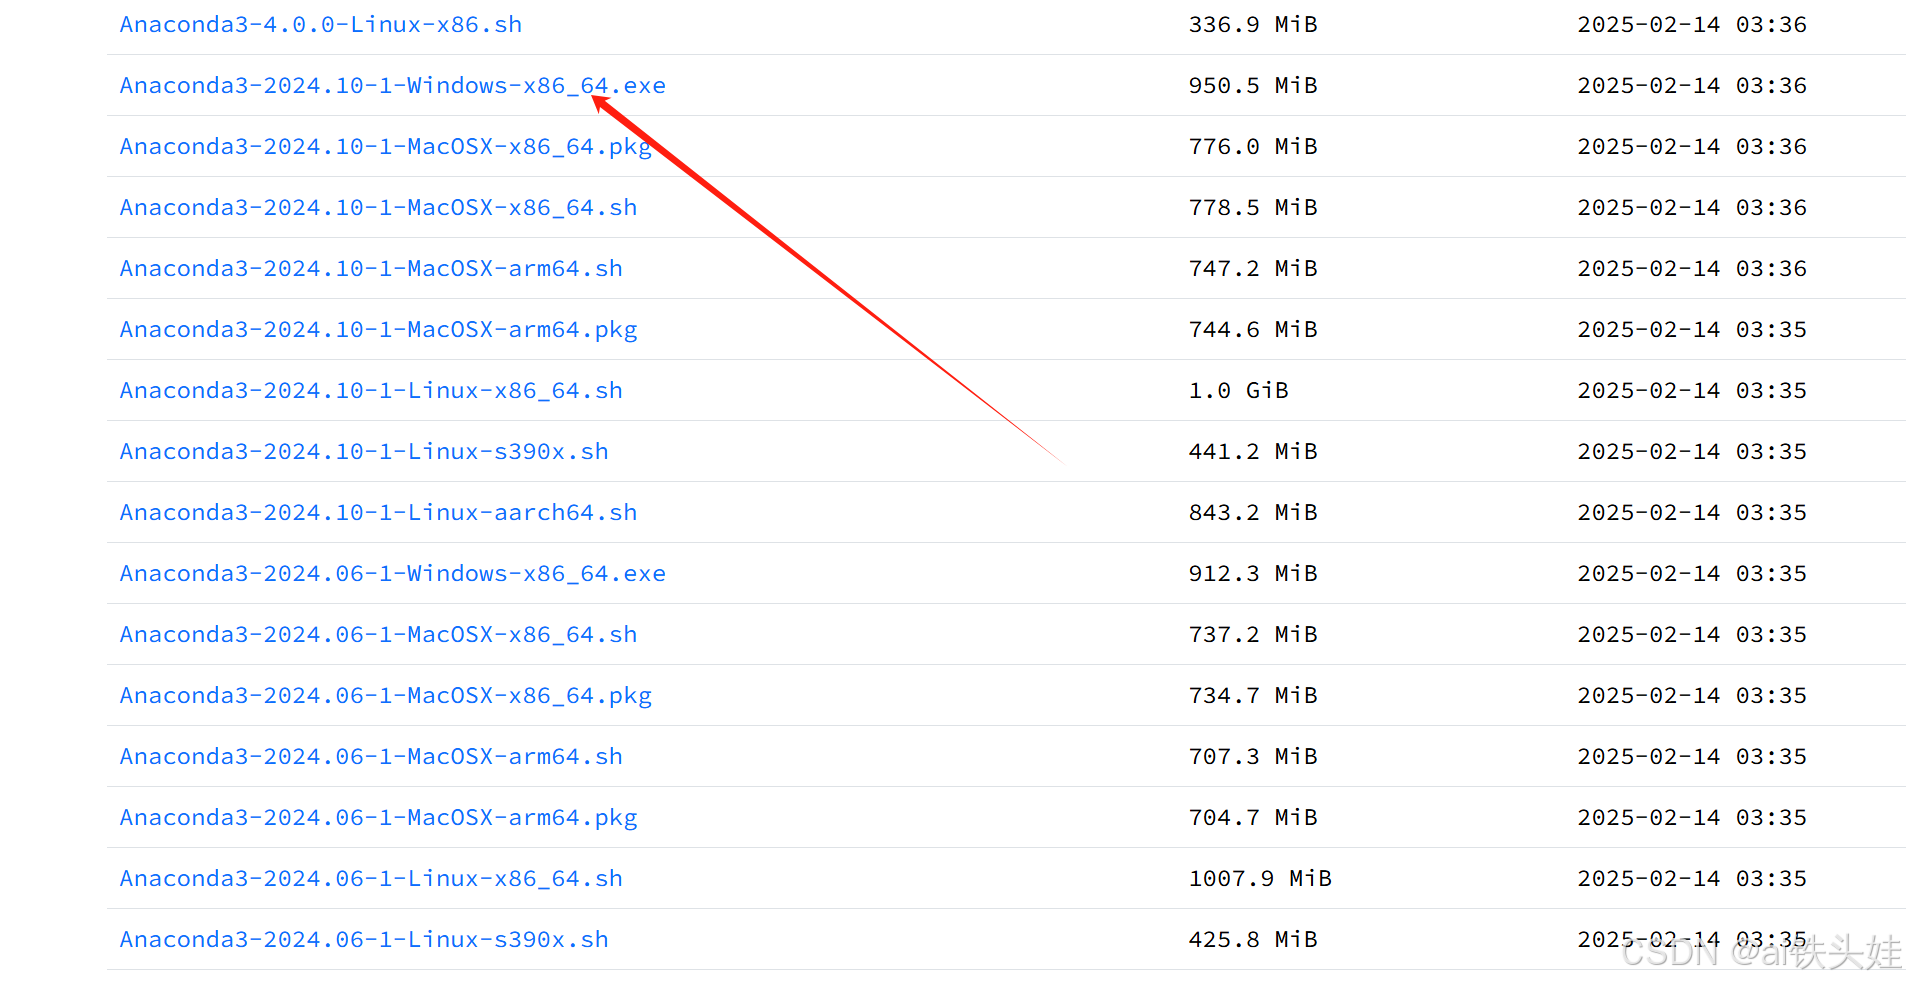Click the 778.5 MiB size cell
This screenshot has width=1906, height=984.
point(1253,208)
